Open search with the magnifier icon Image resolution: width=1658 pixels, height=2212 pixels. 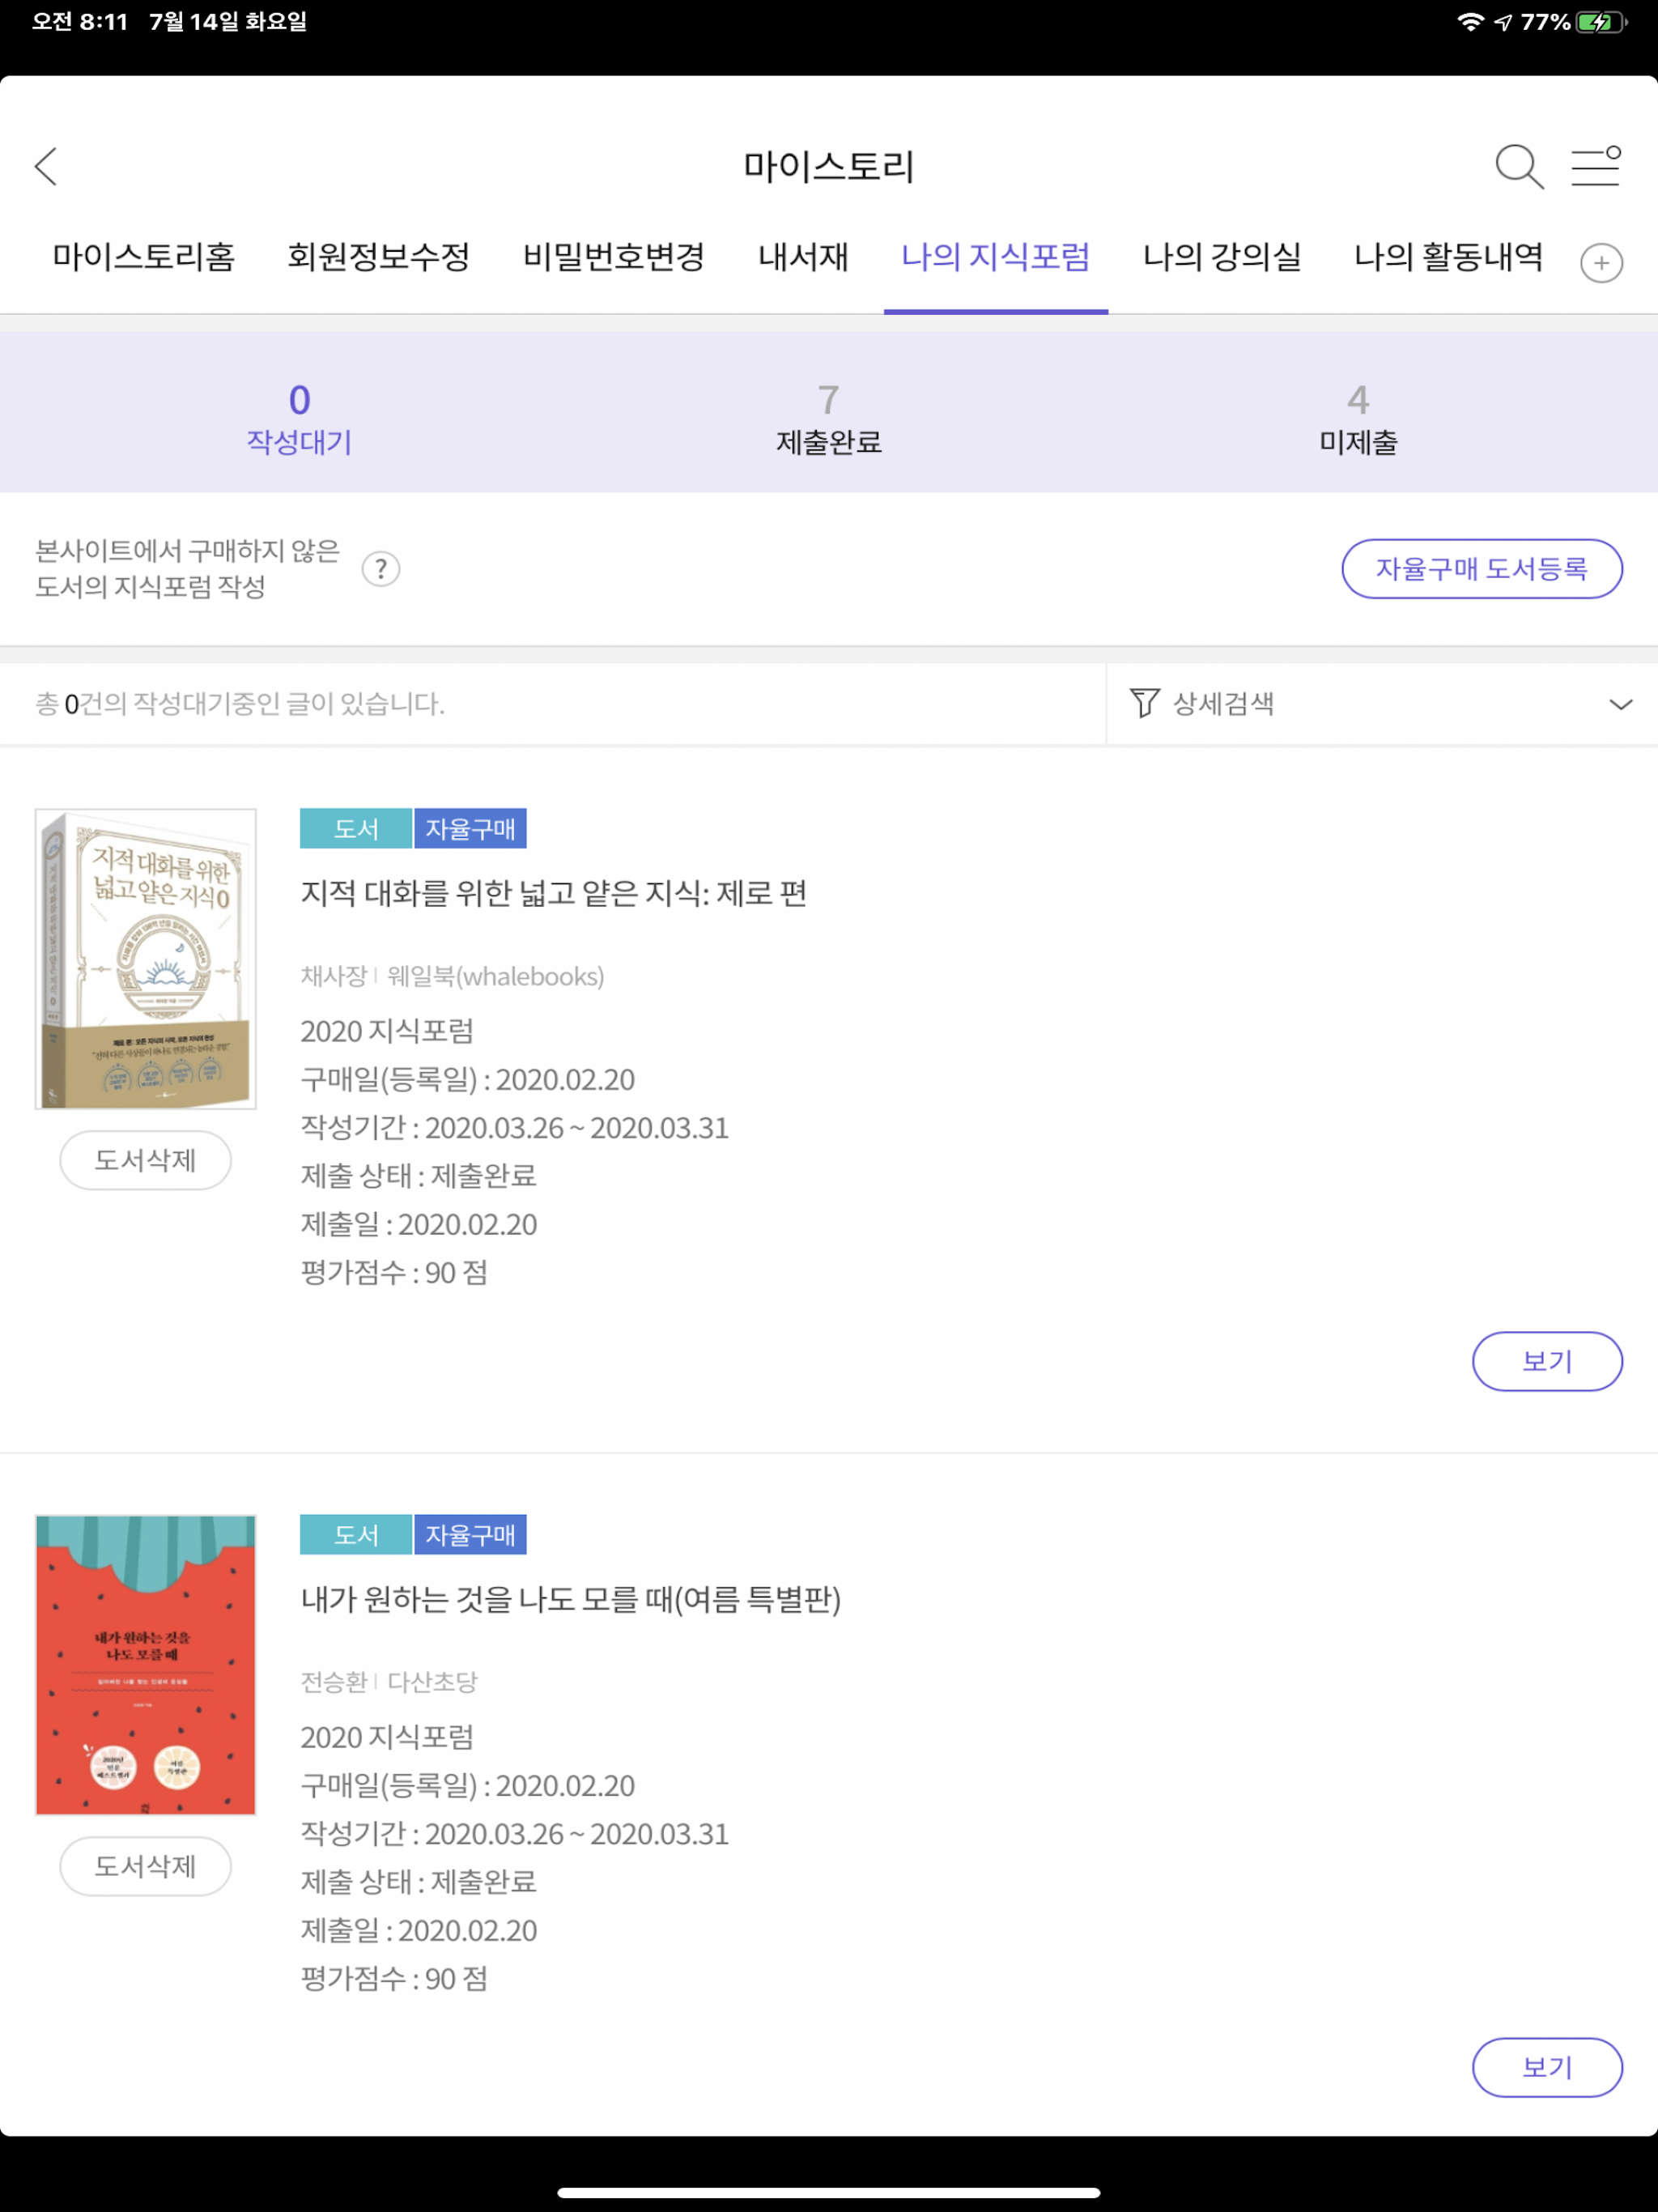point(1519,168)
